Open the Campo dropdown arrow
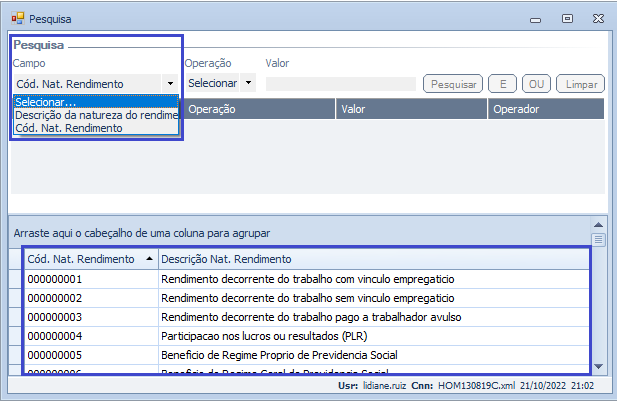 [170, 84]
